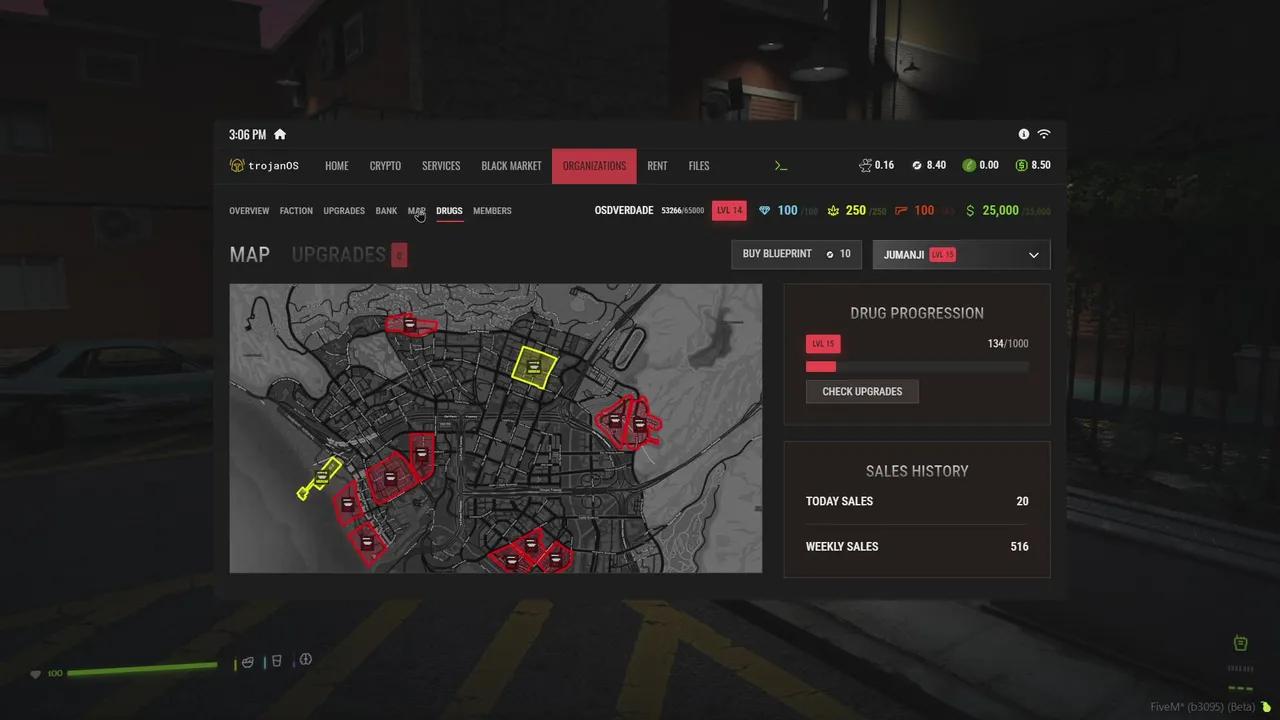Select the large UPGRADES heading tab
The width and height of the screenshot is (1280, 720).
[x=338, y=255]
